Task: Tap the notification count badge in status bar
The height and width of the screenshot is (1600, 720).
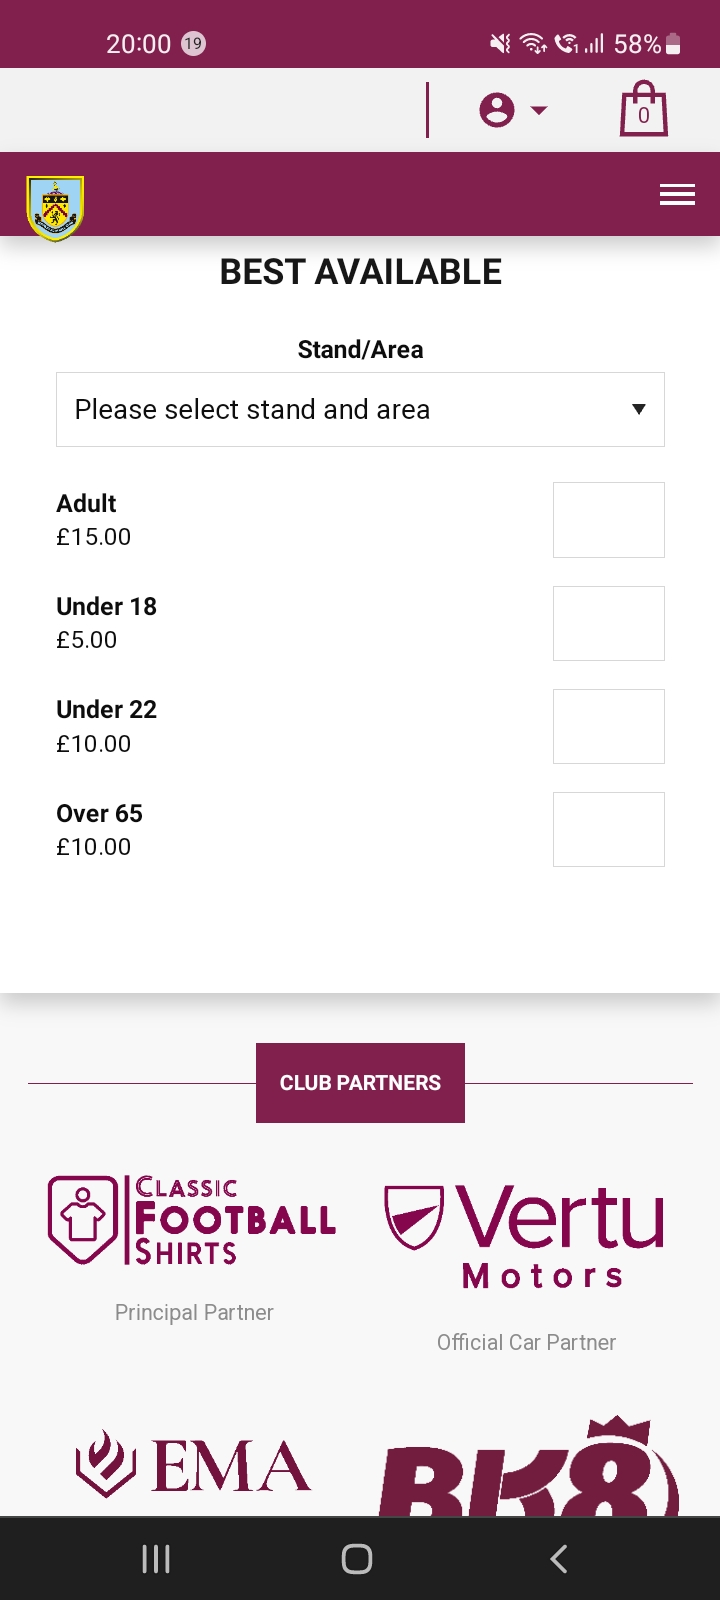Action: pos(193,44)
